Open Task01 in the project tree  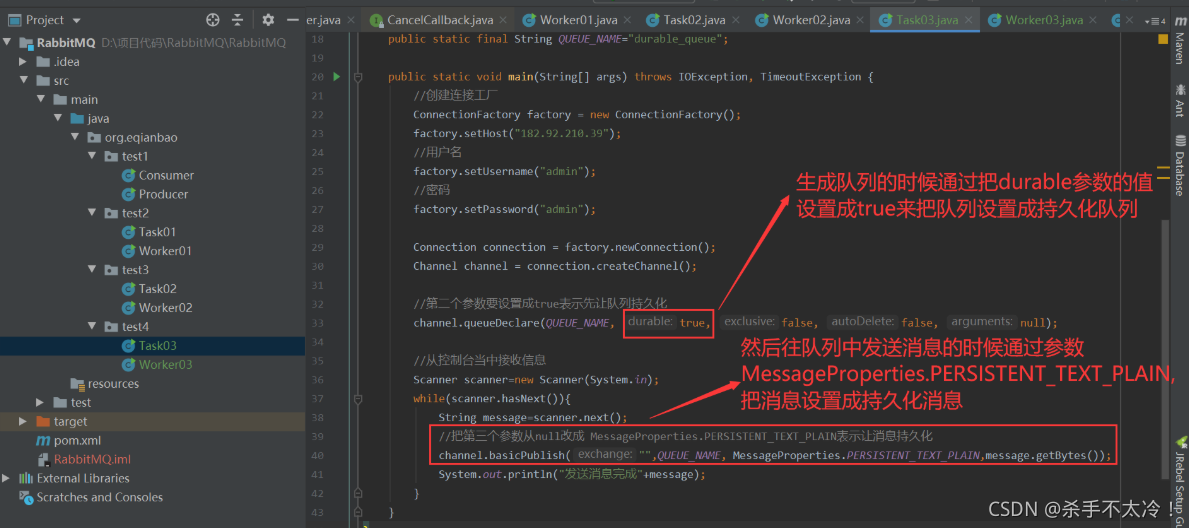tap(157, 232)
